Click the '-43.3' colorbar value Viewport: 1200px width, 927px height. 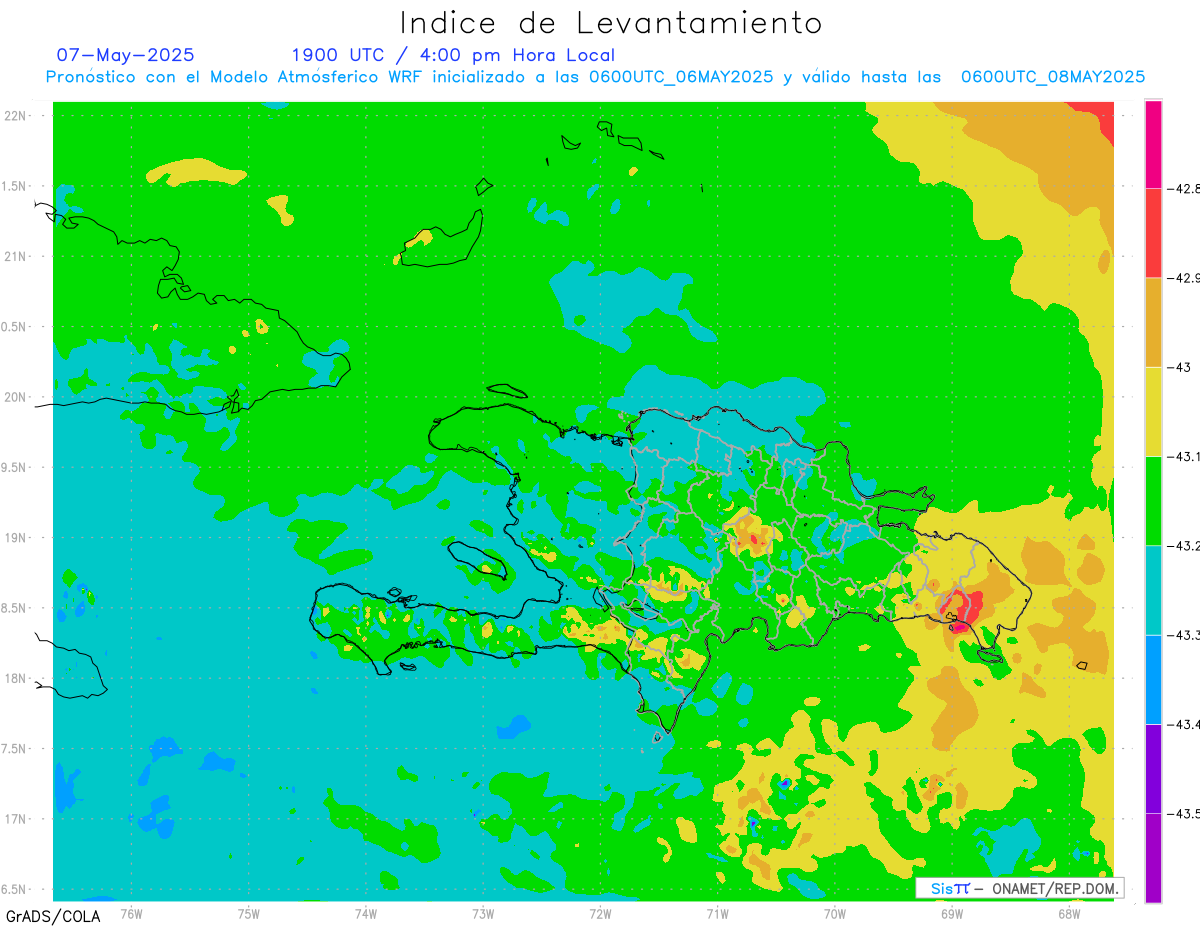(x=1183, y=634)
